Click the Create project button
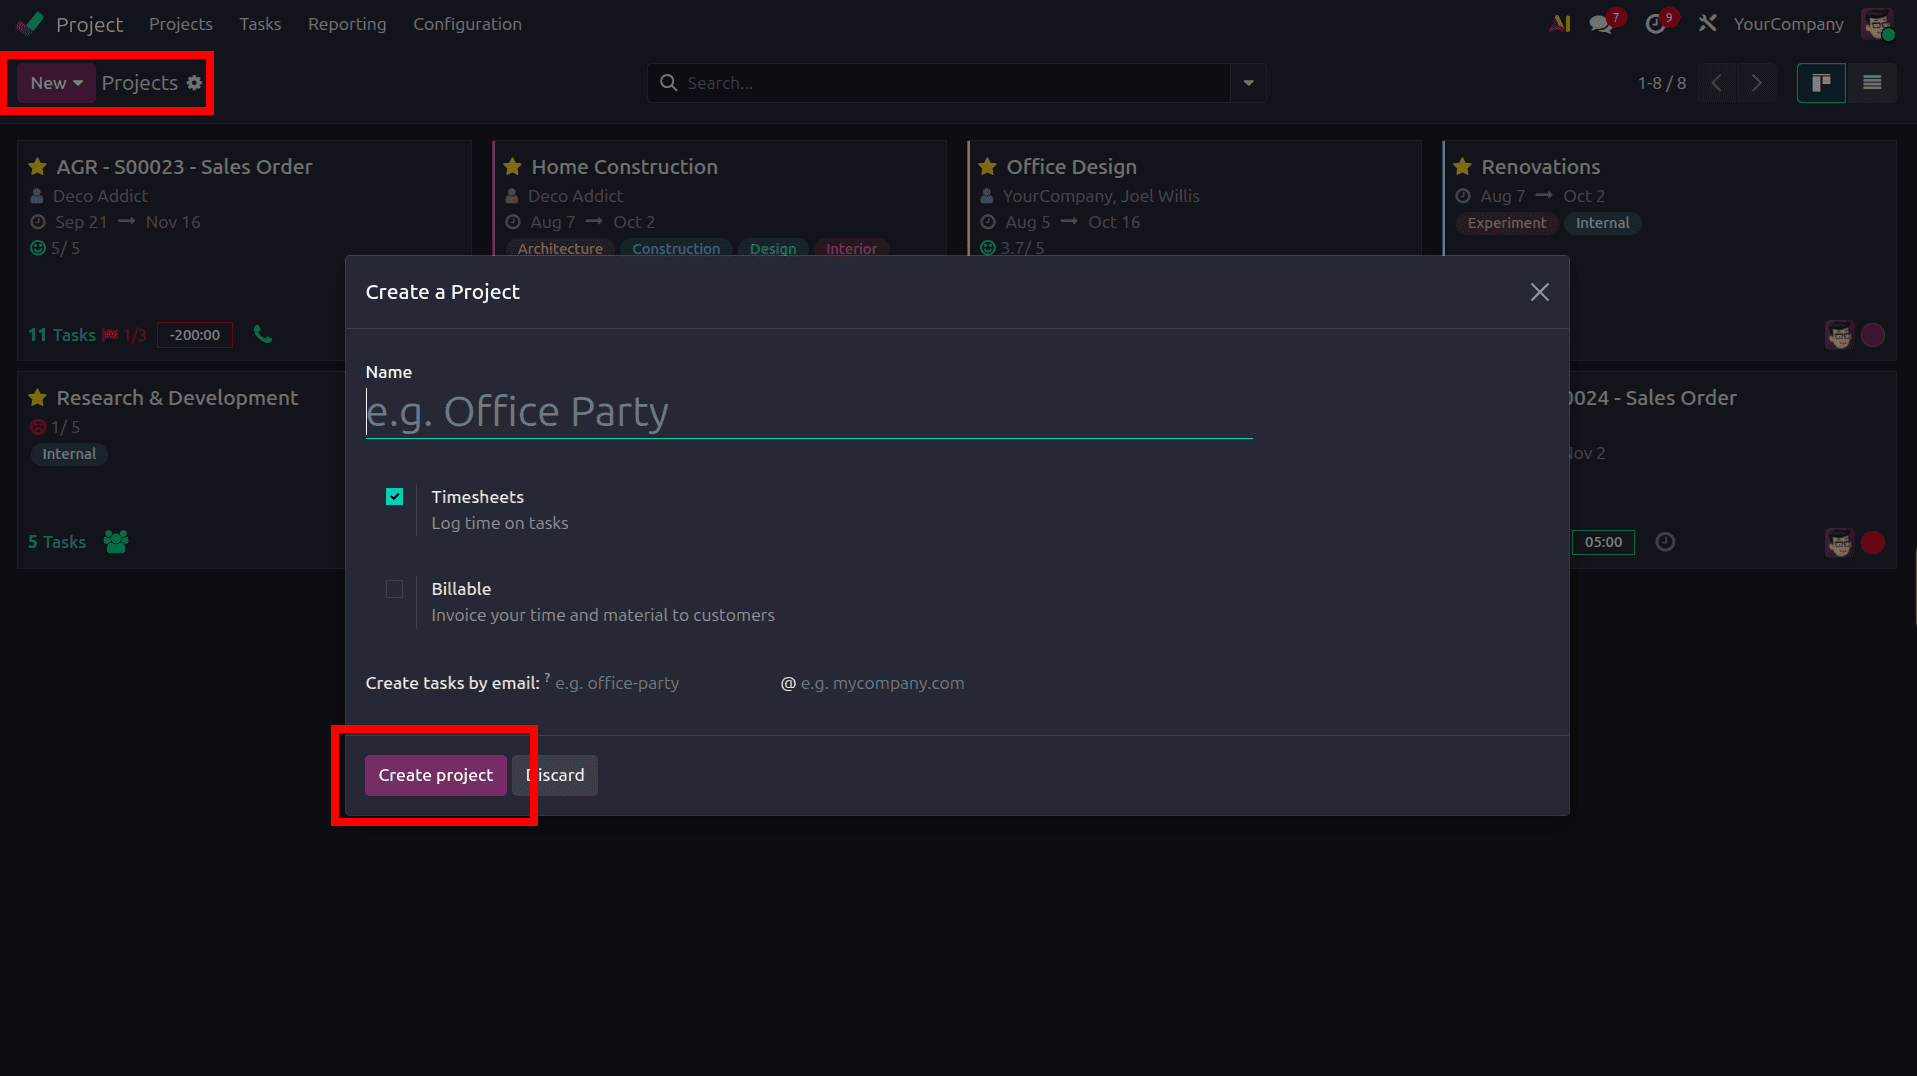The image size is (1917, 1076). click(x=435, y=775)
